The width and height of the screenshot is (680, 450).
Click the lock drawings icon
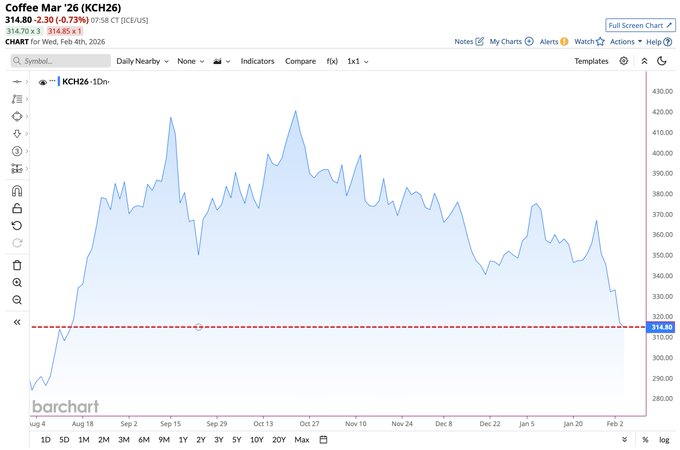[x=17, y=208]
